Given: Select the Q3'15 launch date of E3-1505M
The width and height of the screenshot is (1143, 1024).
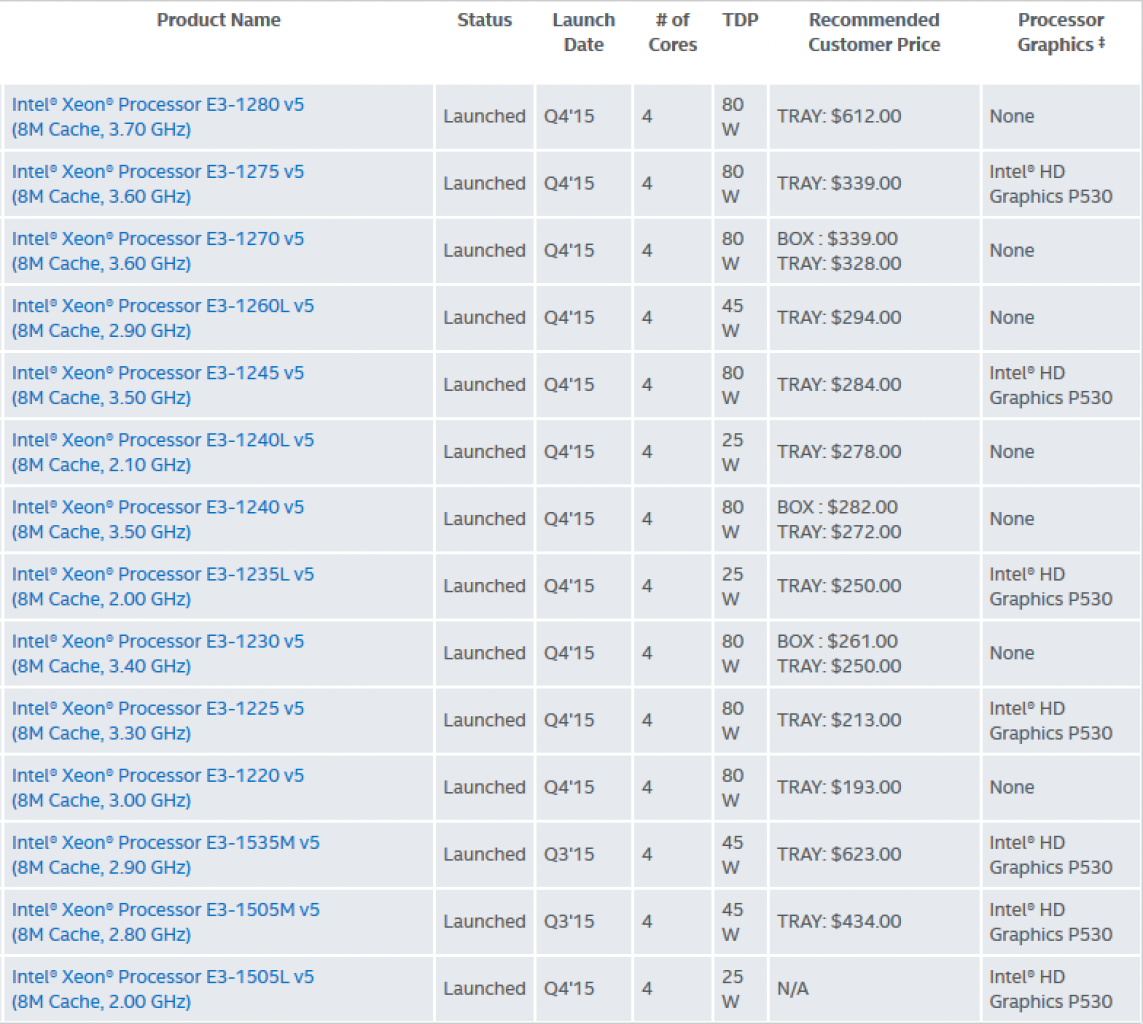Looking at the screenshot, I should pyautogui.click(x=569, y=921).
